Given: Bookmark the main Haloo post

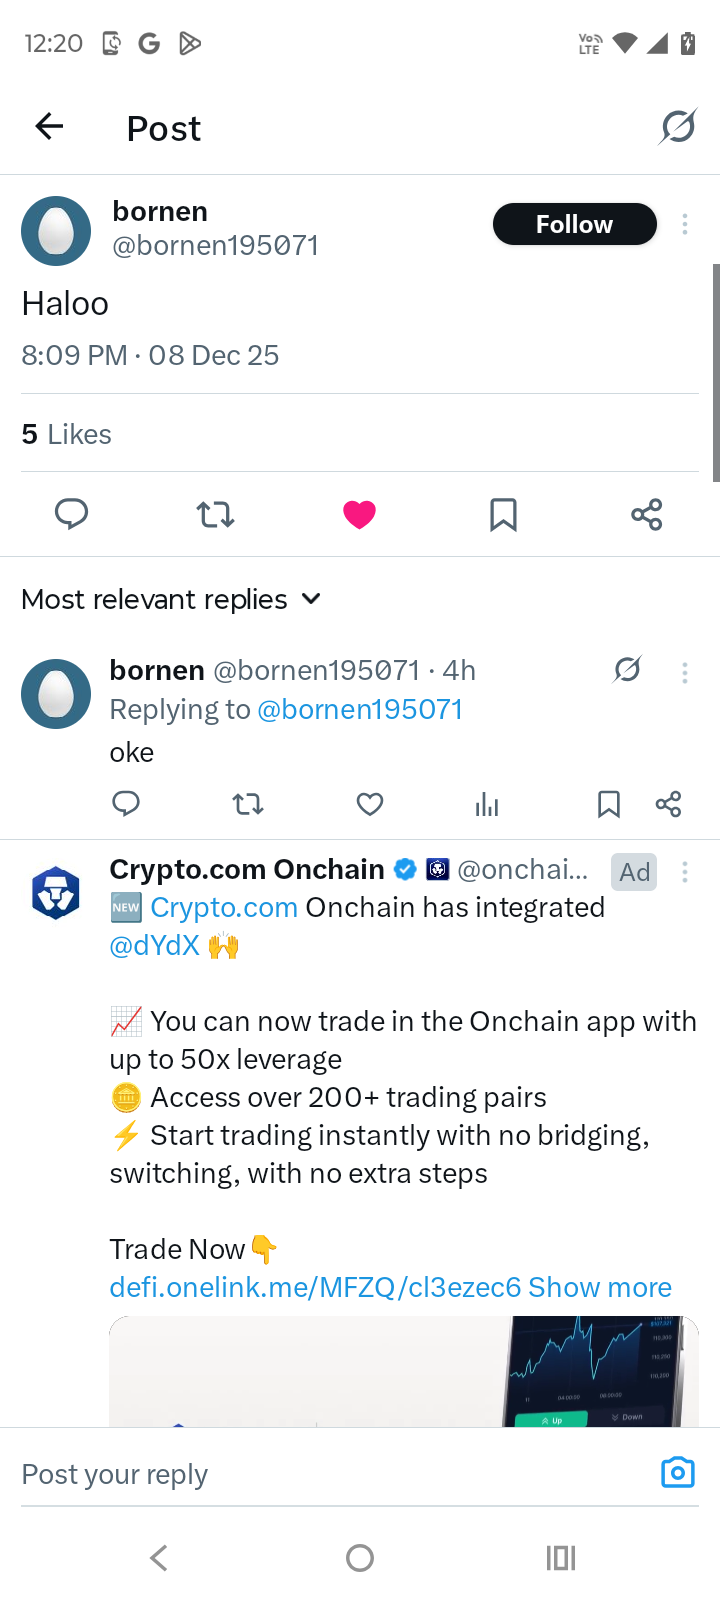Looking at the screenshot, I should [x=503, y=514].
